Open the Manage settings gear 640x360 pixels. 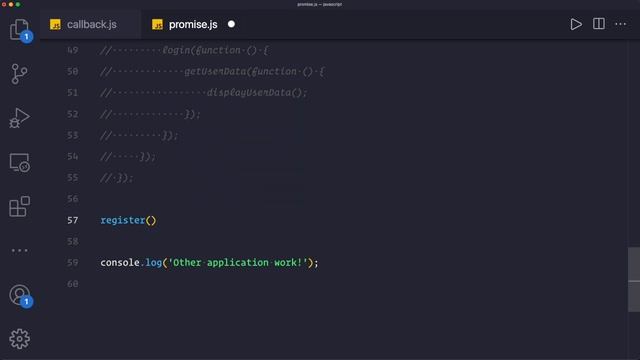pyautogui.click(x=20, y=339)
